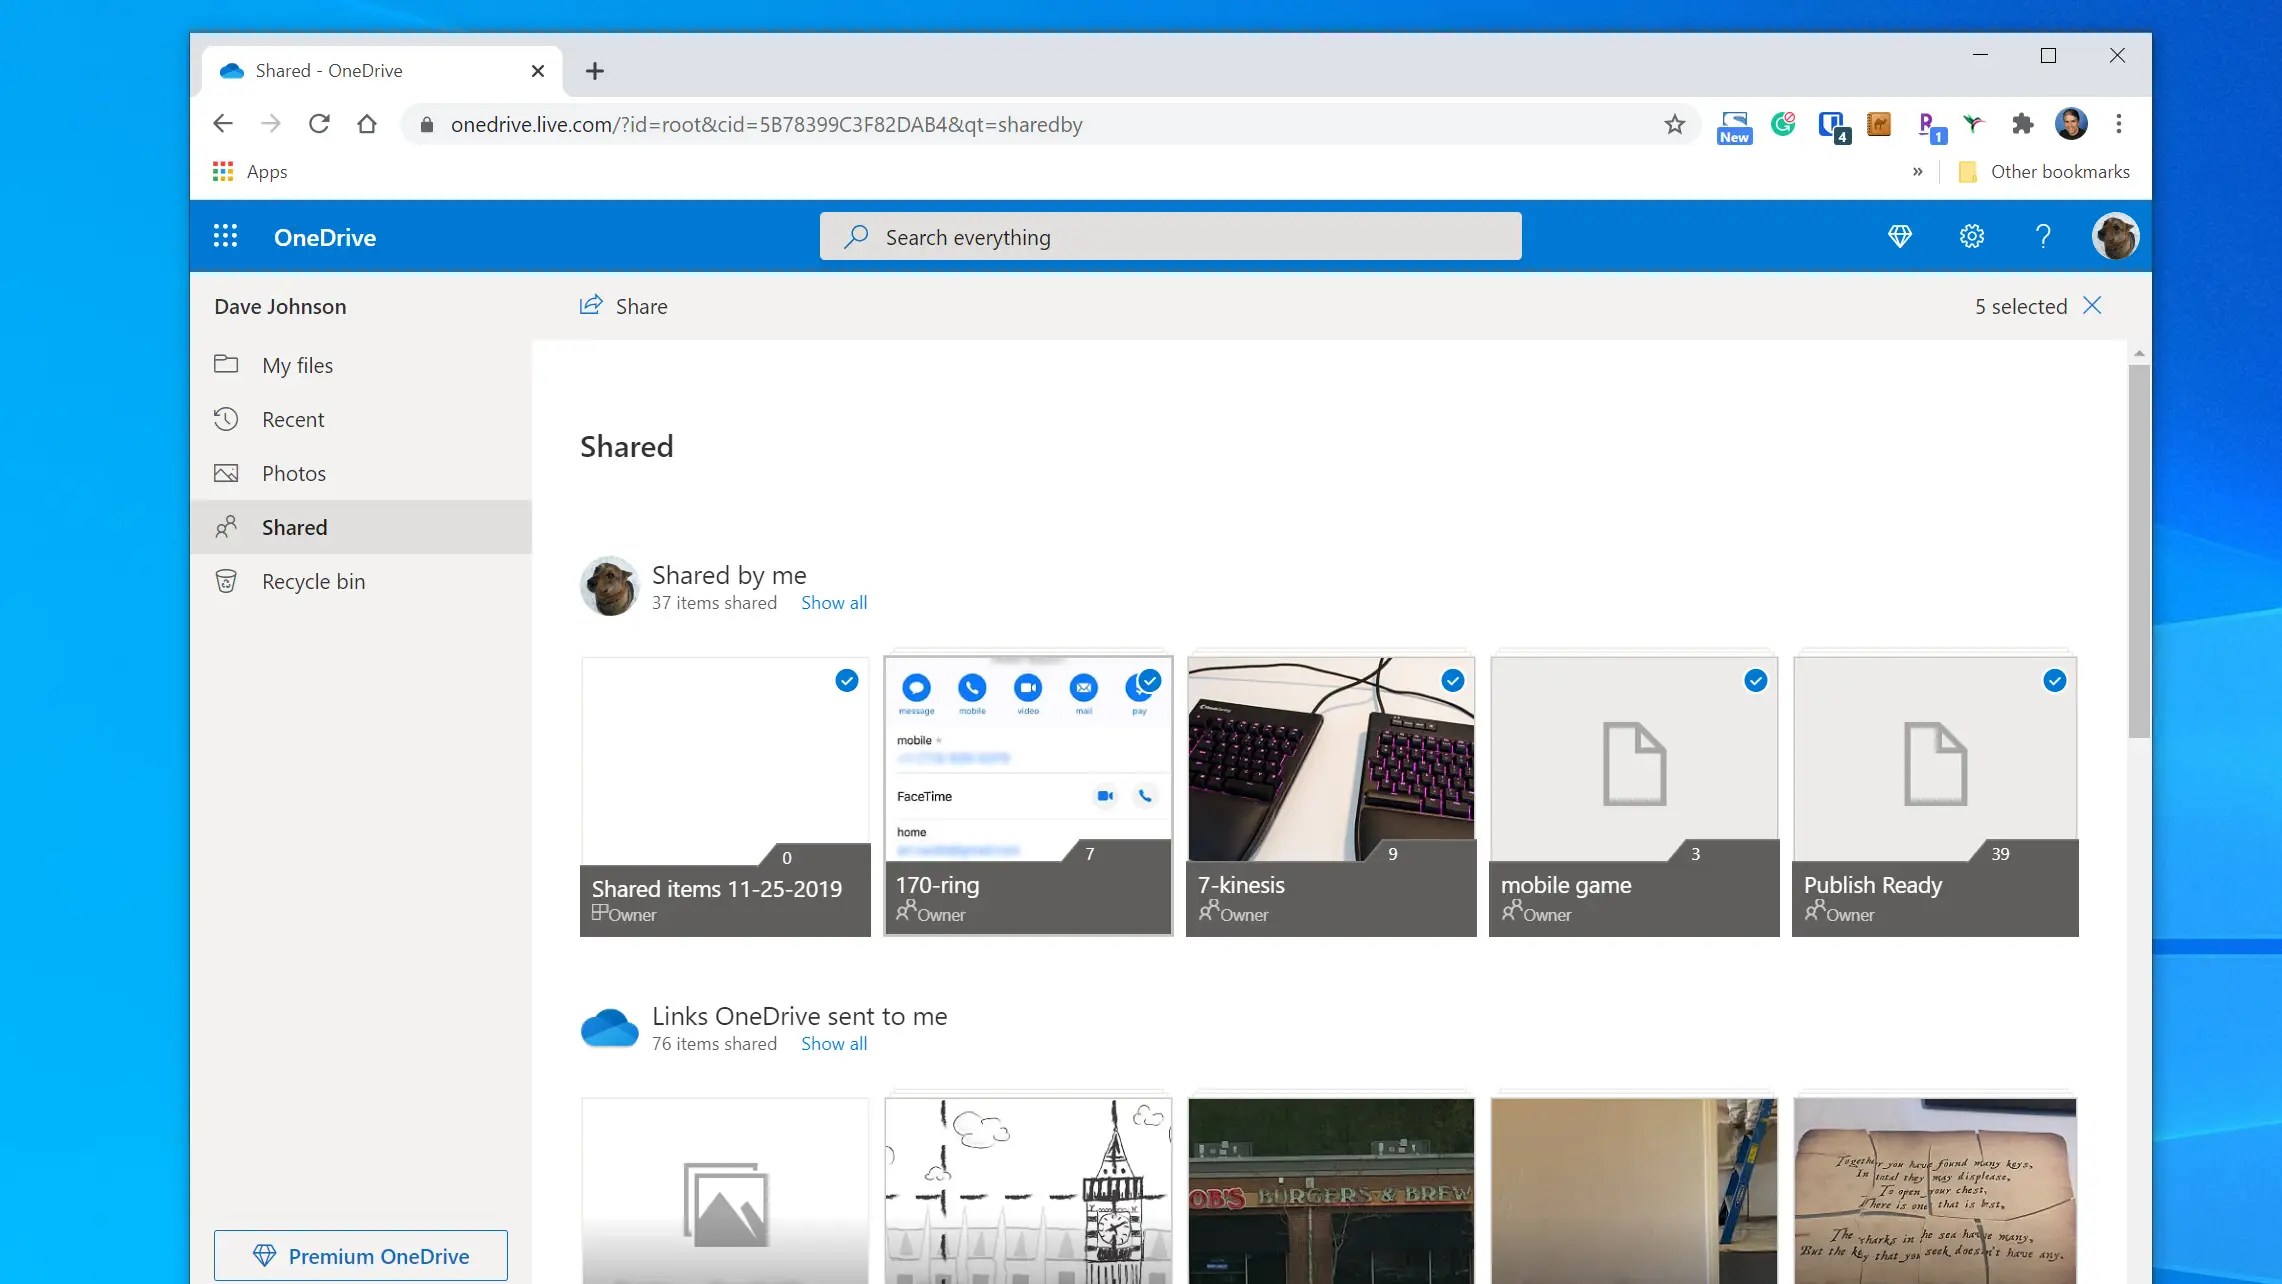Image resolution: width=2282 pixels, height=1284 pixels.
Task: Select the Shared - OneDrive browser tab
Action: coord(330,70)
